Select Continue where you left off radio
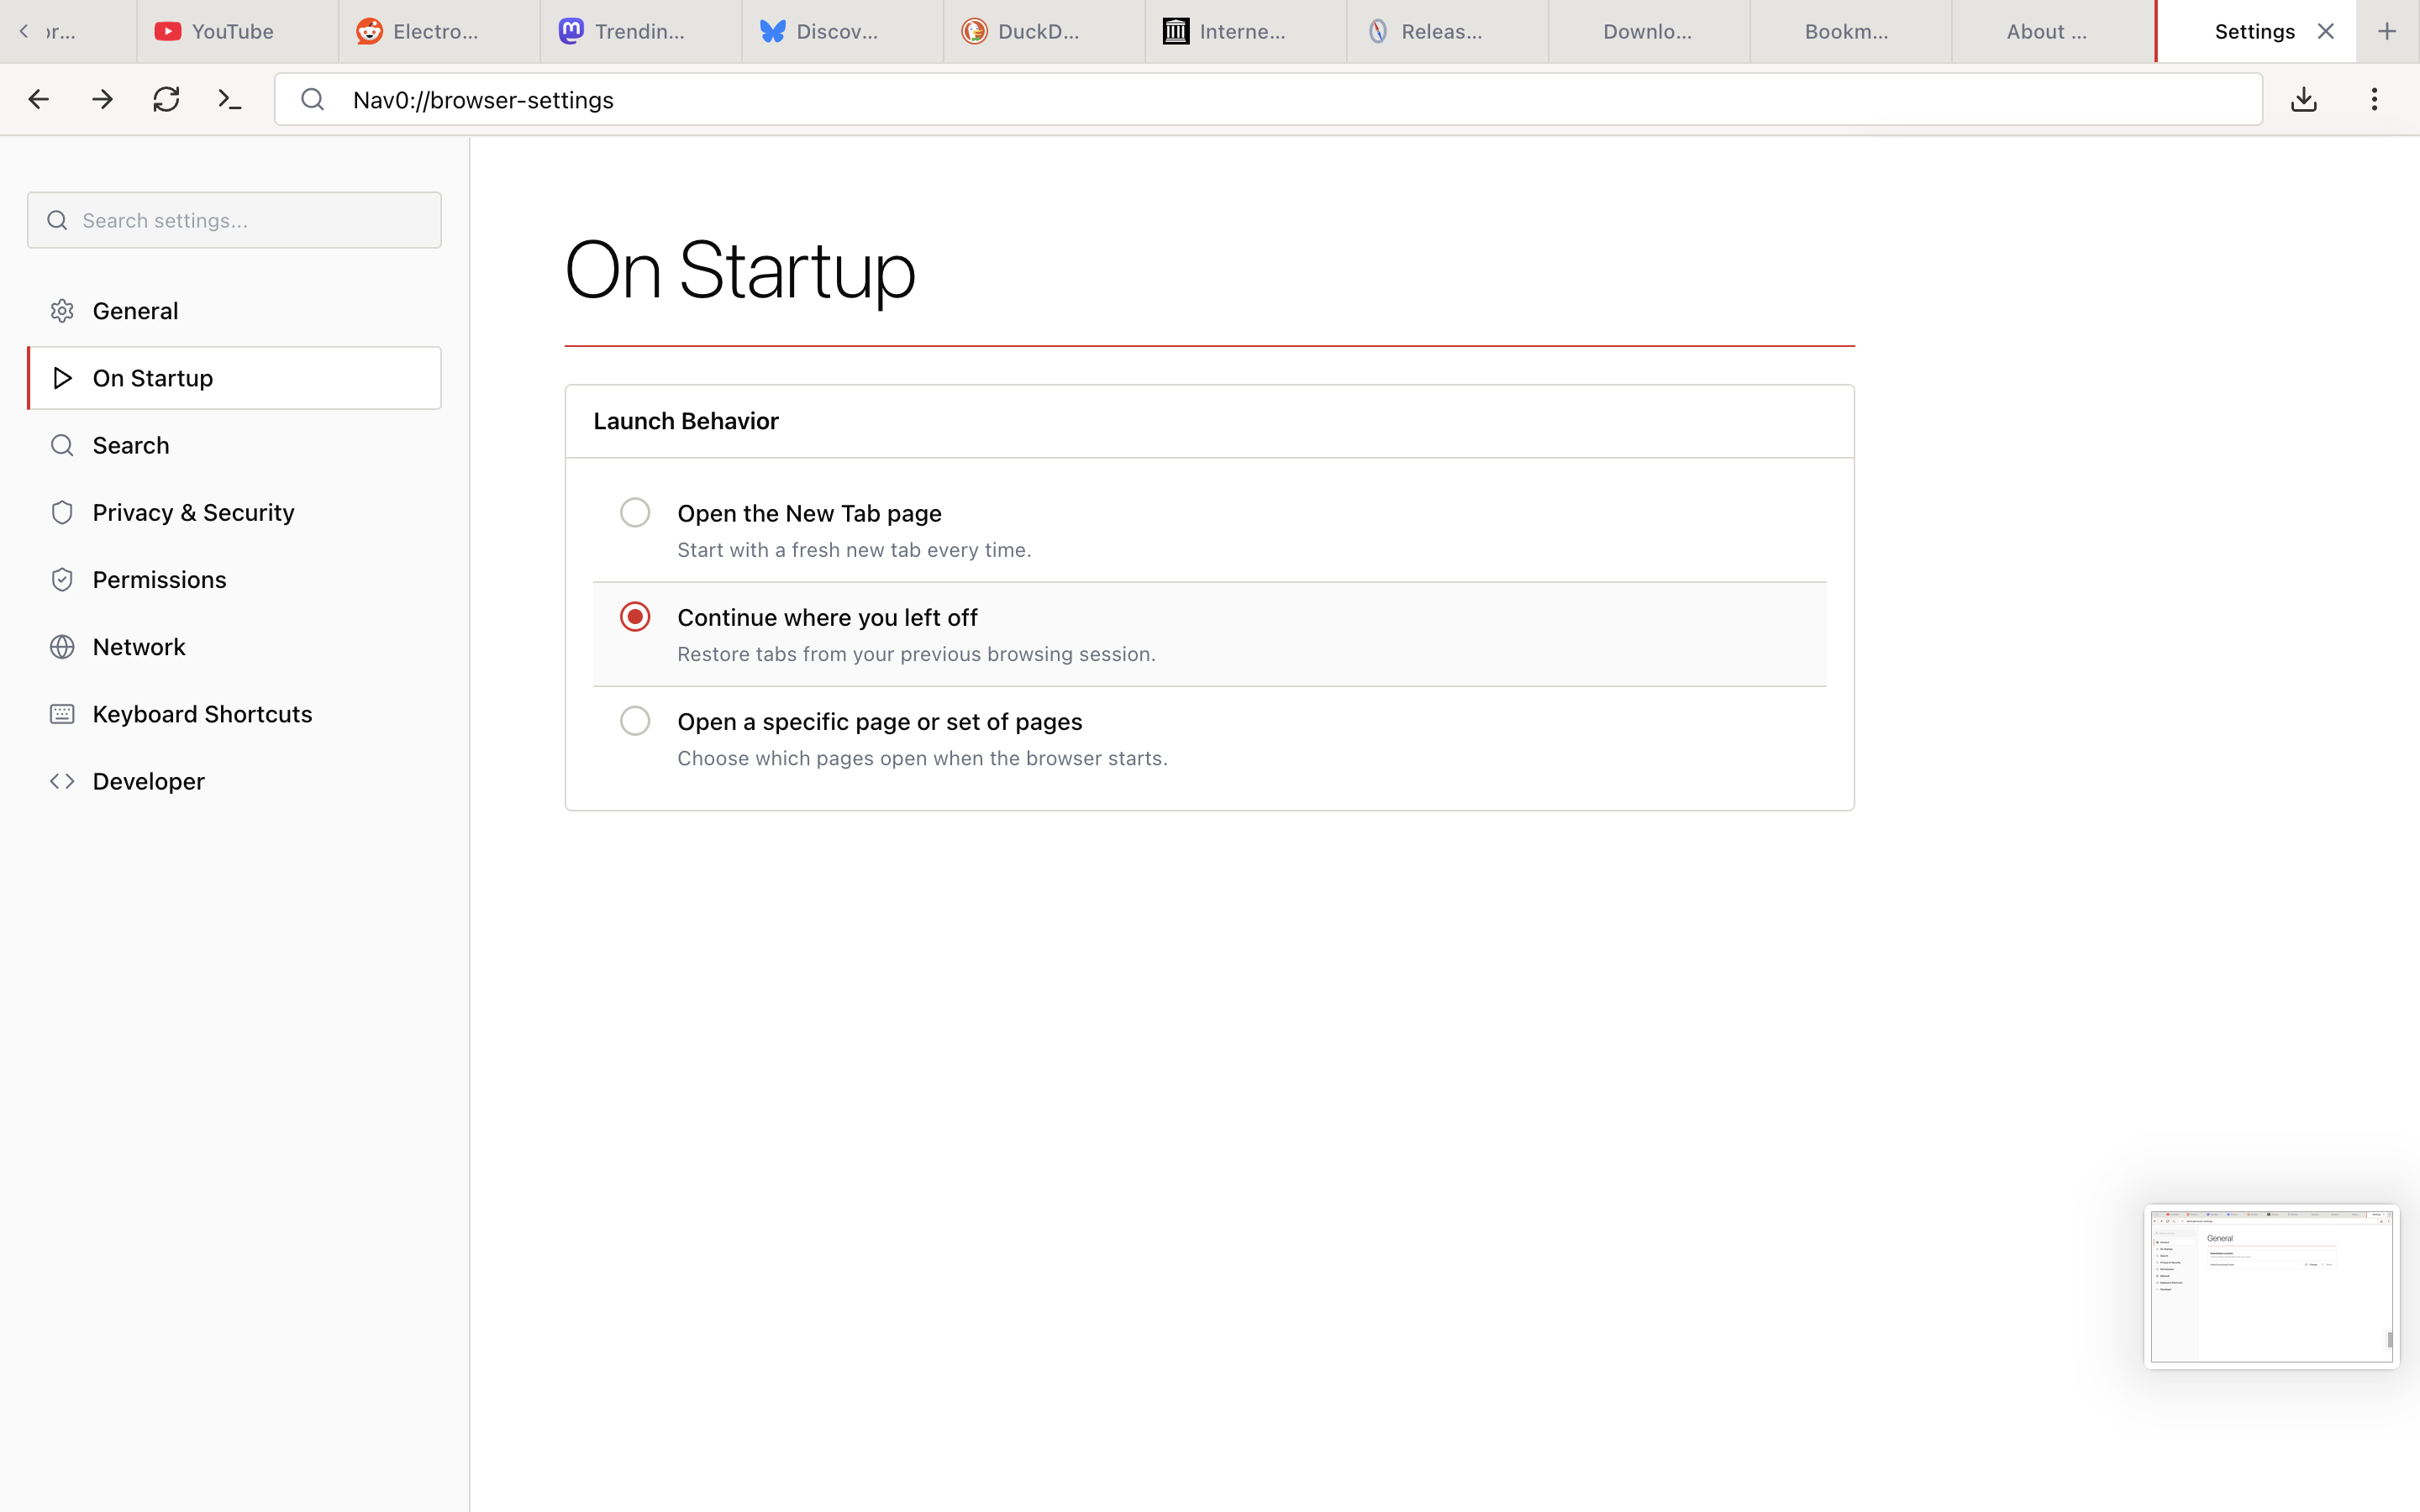 [x=635, y=617]
